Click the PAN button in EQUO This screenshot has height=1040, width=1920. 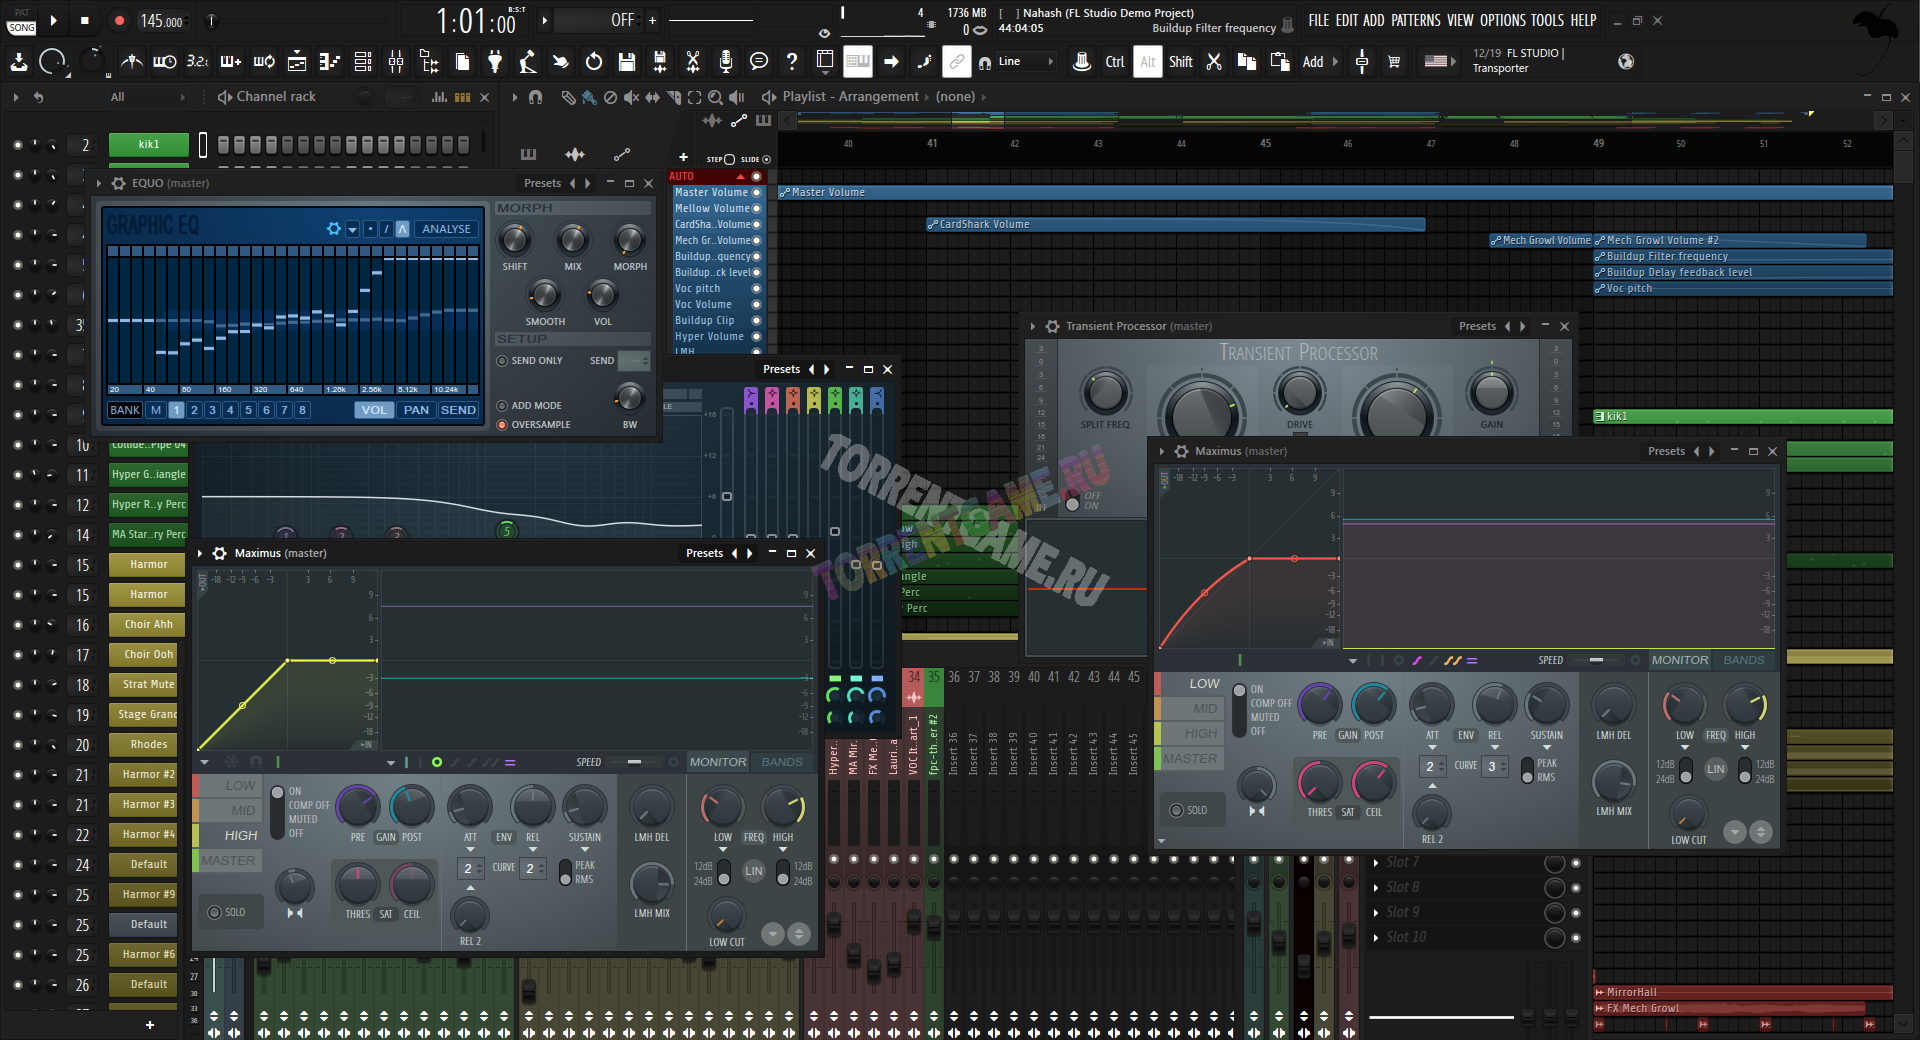(416, 410)
